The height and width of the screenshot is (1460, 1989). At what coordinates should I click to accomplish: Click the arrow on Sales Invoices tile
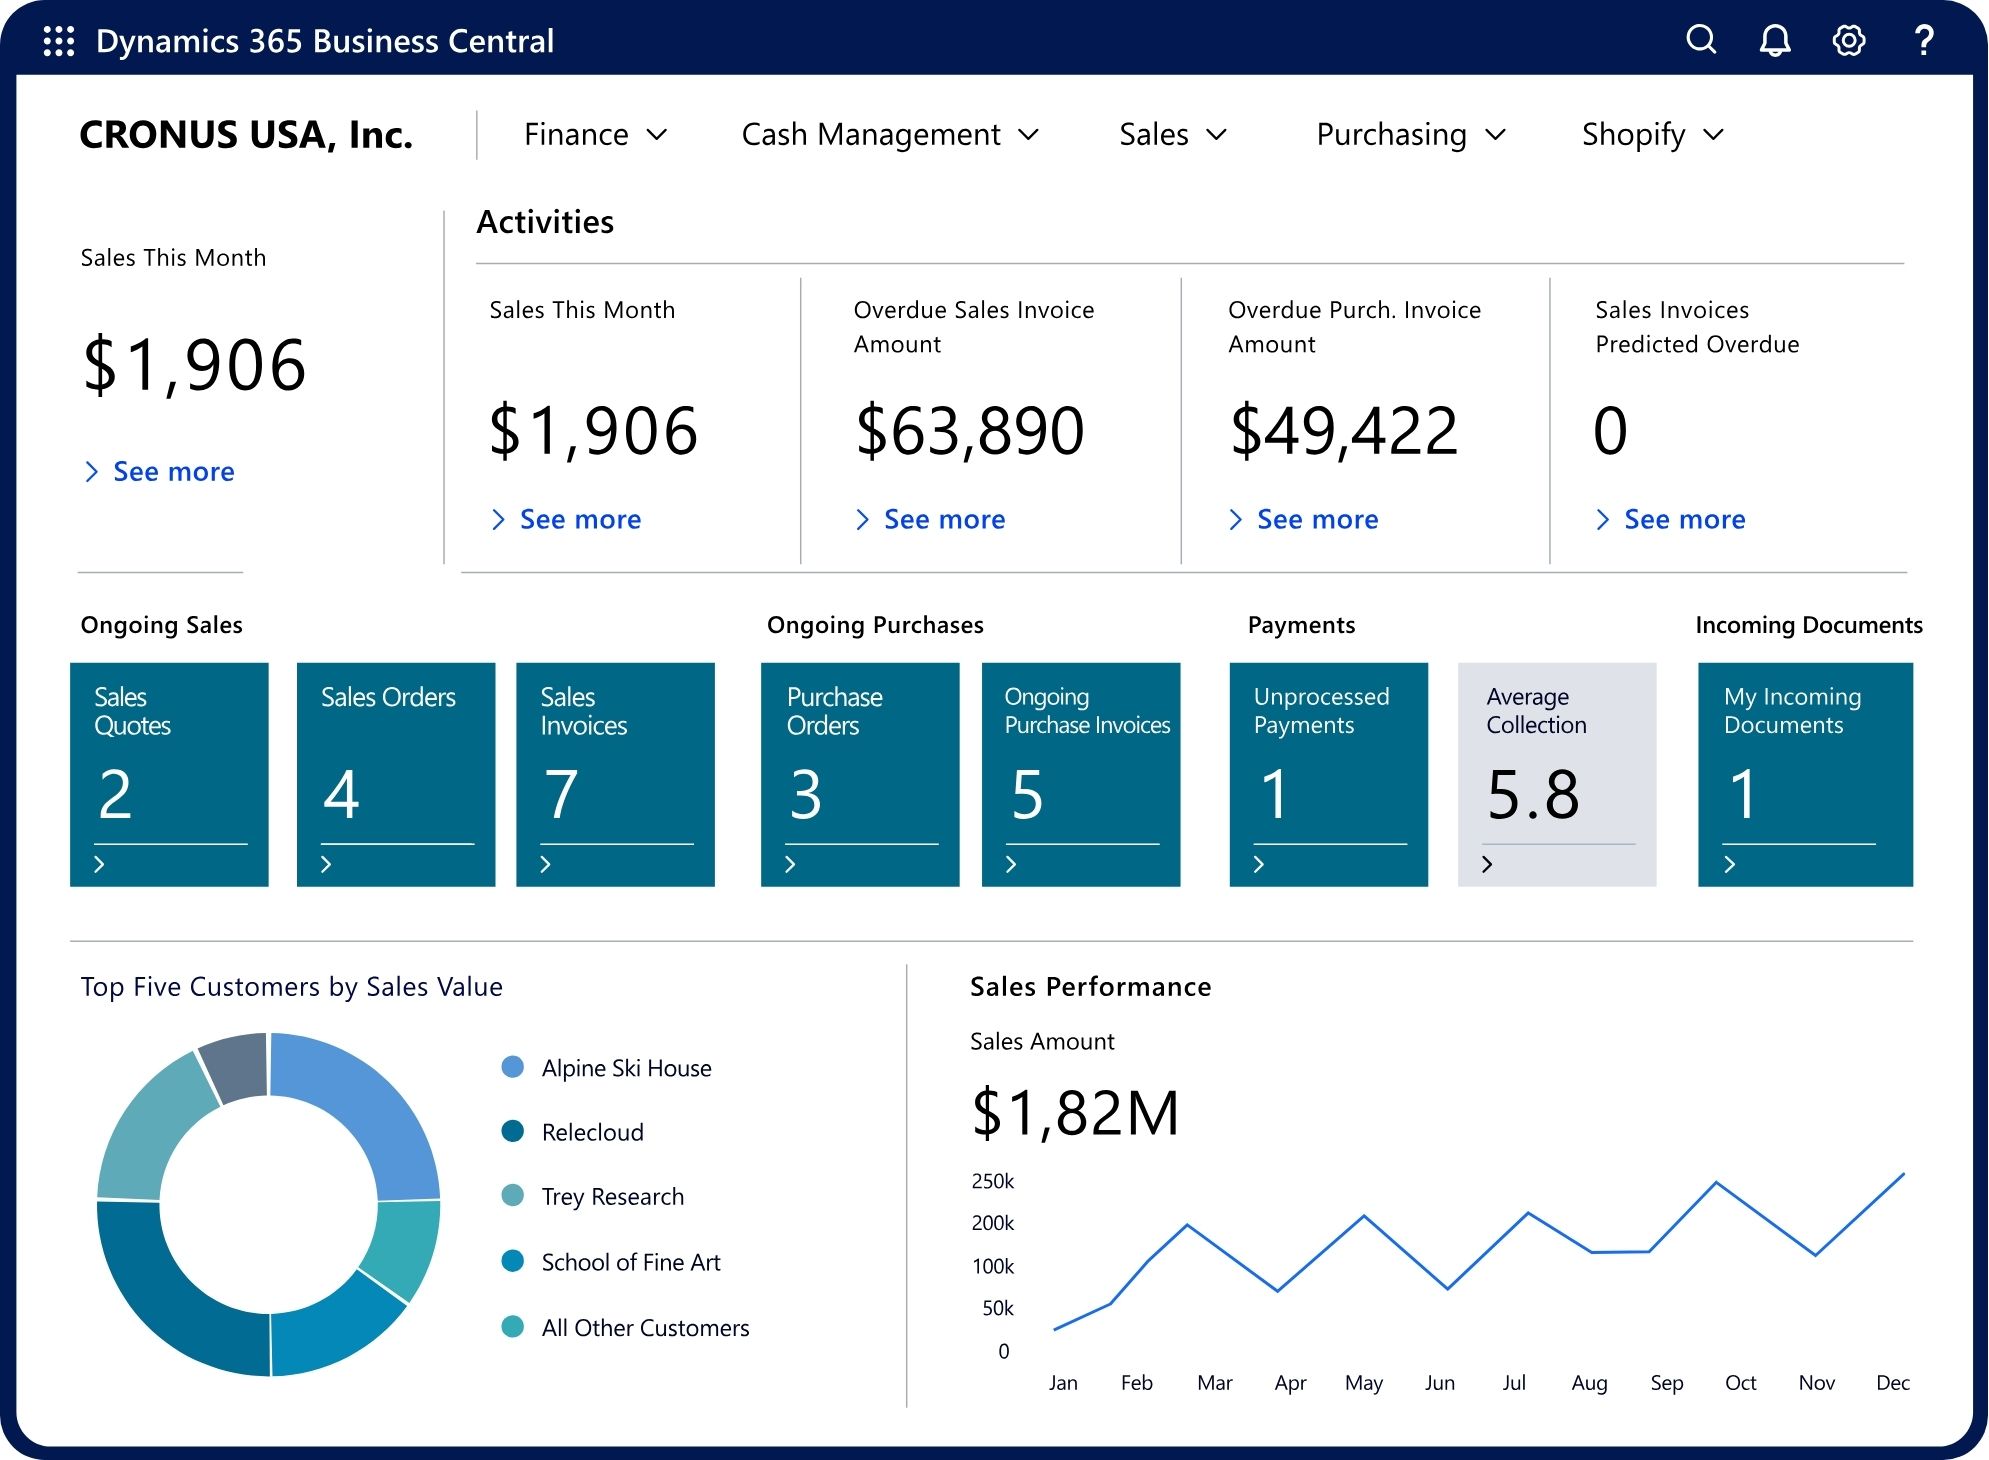pos(545,864)
